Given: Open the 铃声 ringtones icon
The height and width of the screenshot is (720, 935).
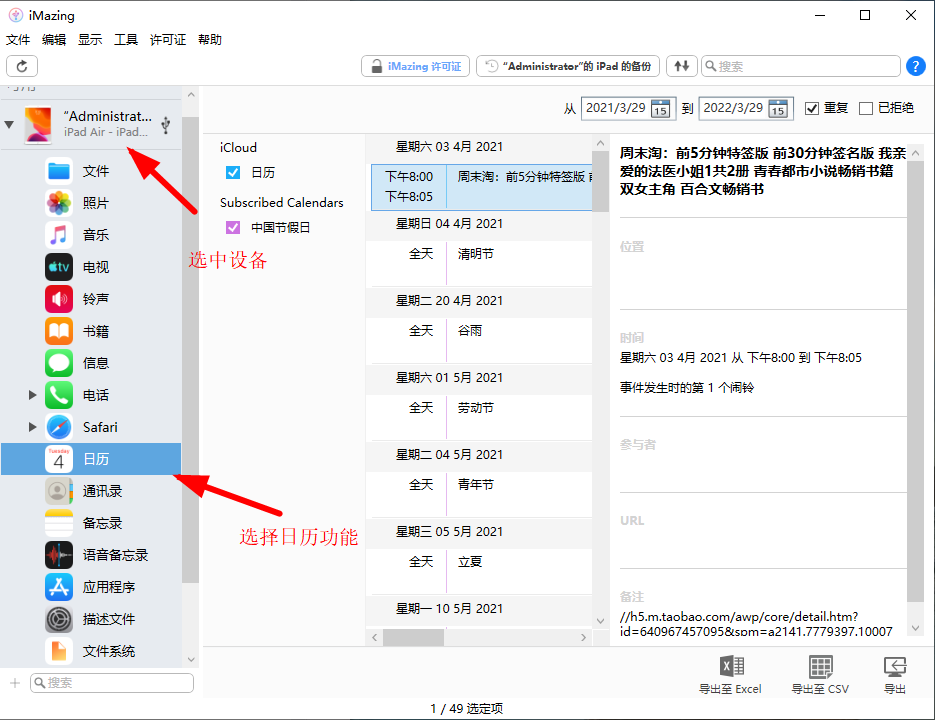Looking at the screenshot, I should pyautogui.click(x=59, y=299).
